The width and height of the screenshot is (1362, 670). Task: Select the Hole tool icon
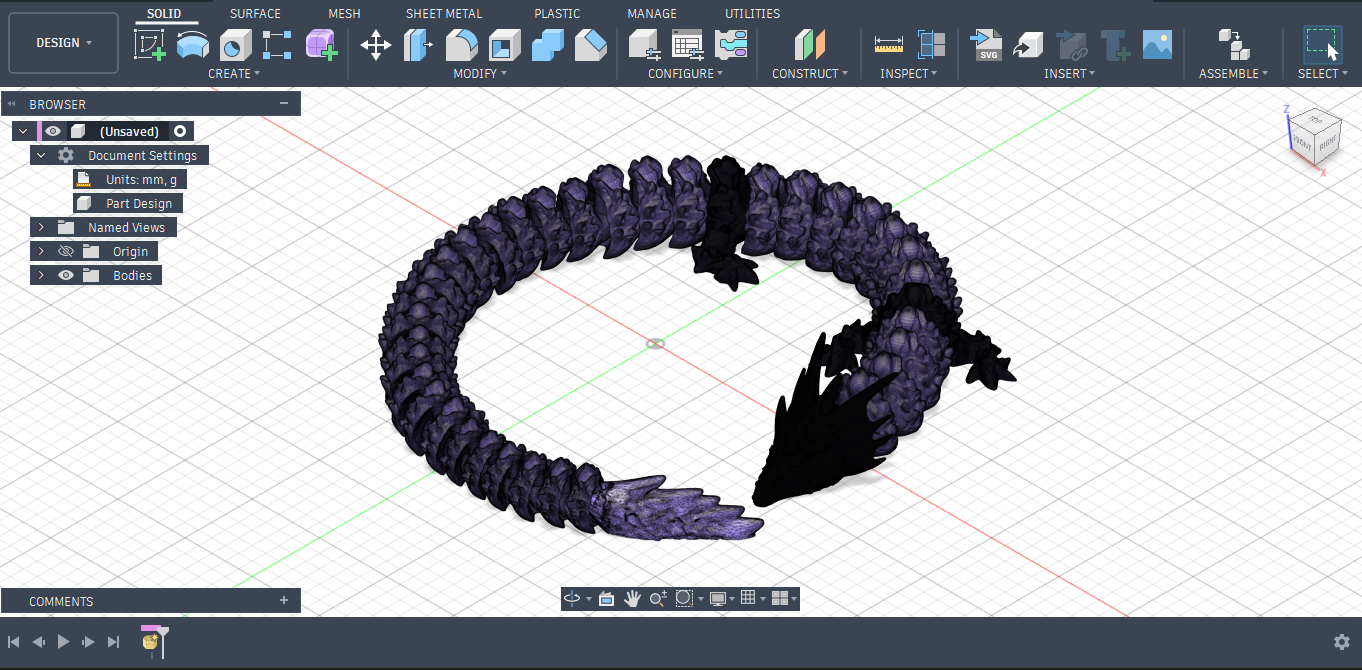pyautogui.click(x=235, y=45)
